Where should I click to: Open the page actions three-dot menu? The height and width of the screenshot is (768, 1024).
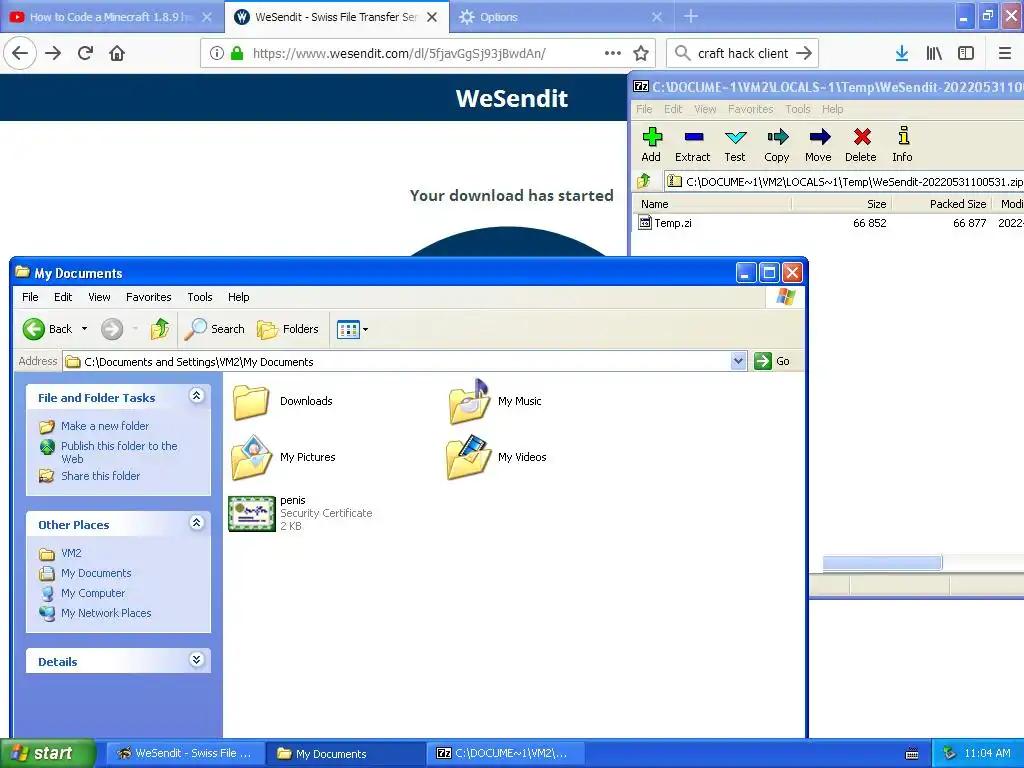point(613,53)
